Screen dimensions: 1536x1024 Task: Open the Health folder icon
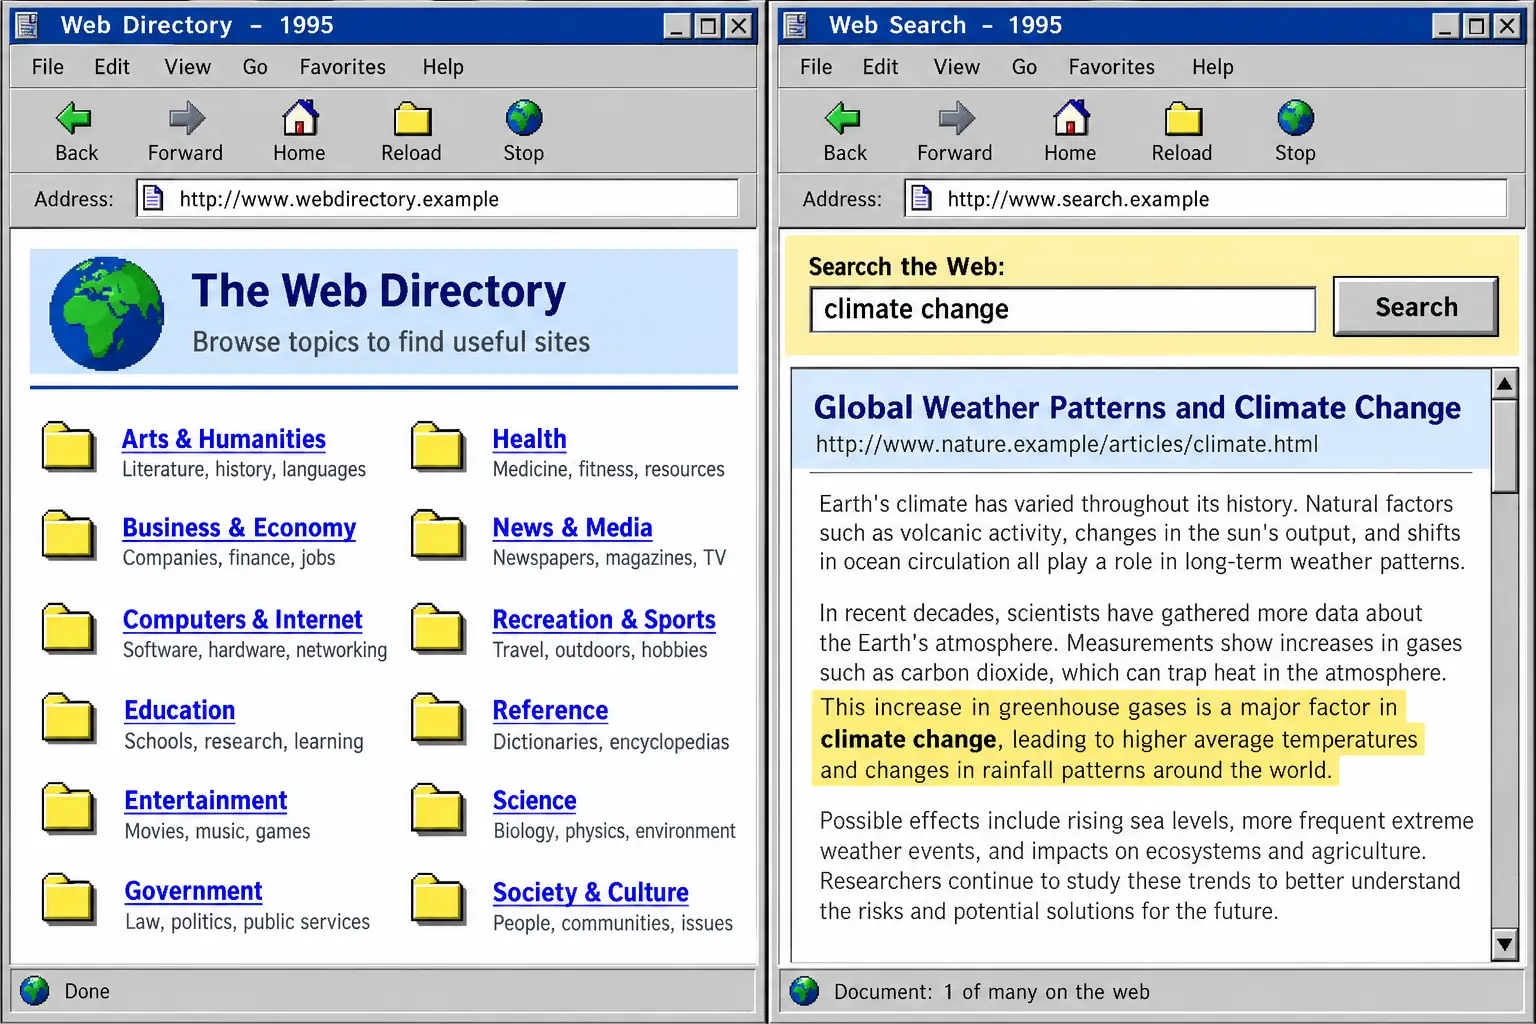439,446
